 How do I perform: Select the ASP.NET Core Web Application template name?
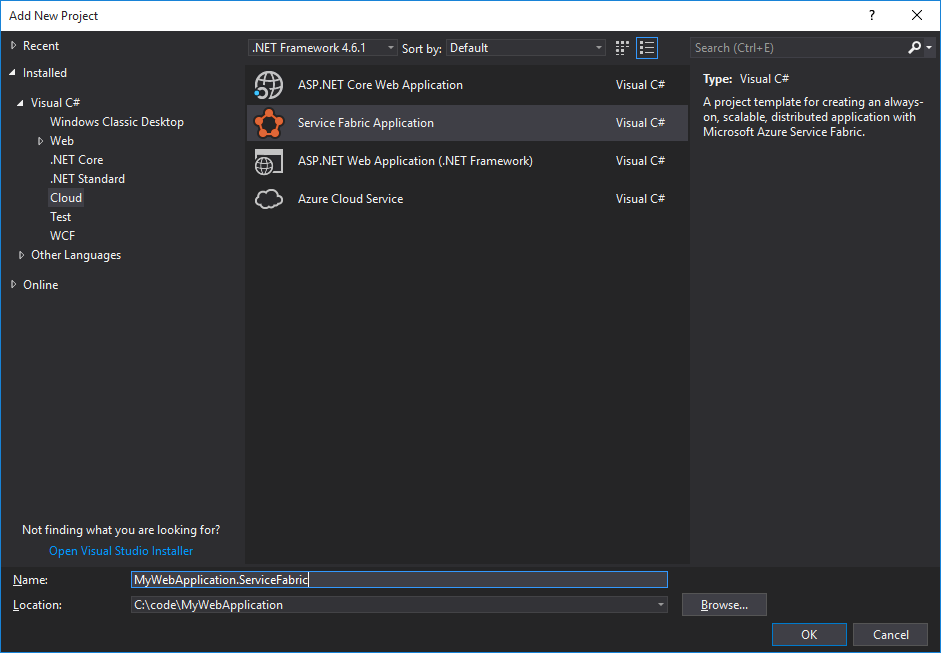pyautogui.click(x=380, y=85)
